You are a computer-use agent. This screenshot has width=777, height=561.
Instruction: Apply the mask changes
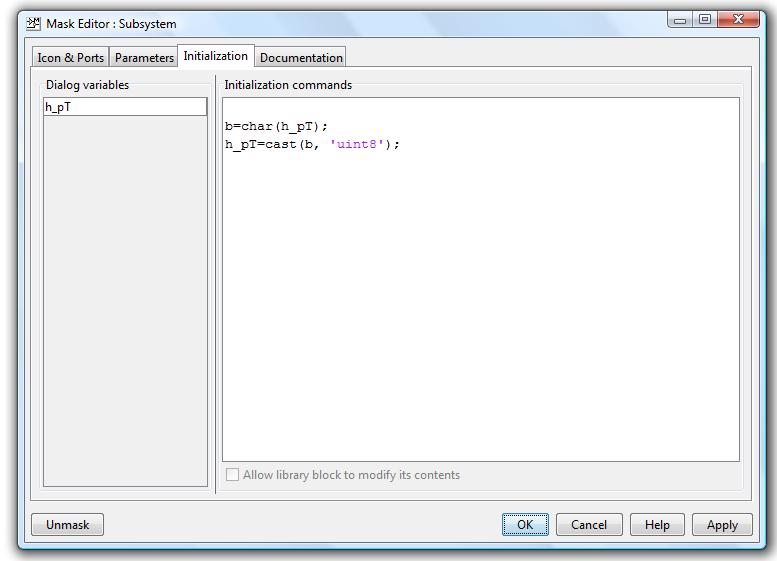click(722, 525)
